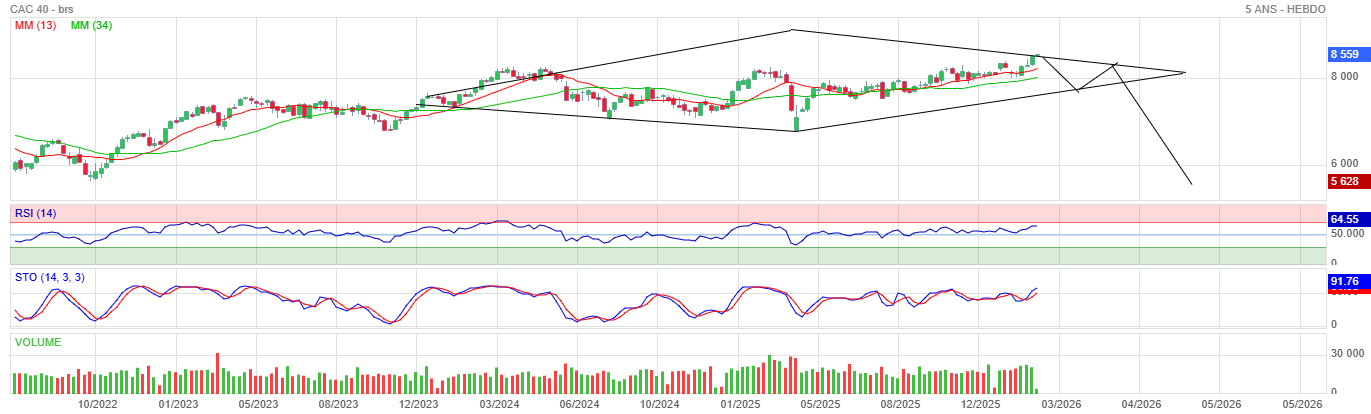The width and height of the screenshot is (1371, 414).
Task: Click the 12/2025 date axis label
Action: tap(981, 404)
